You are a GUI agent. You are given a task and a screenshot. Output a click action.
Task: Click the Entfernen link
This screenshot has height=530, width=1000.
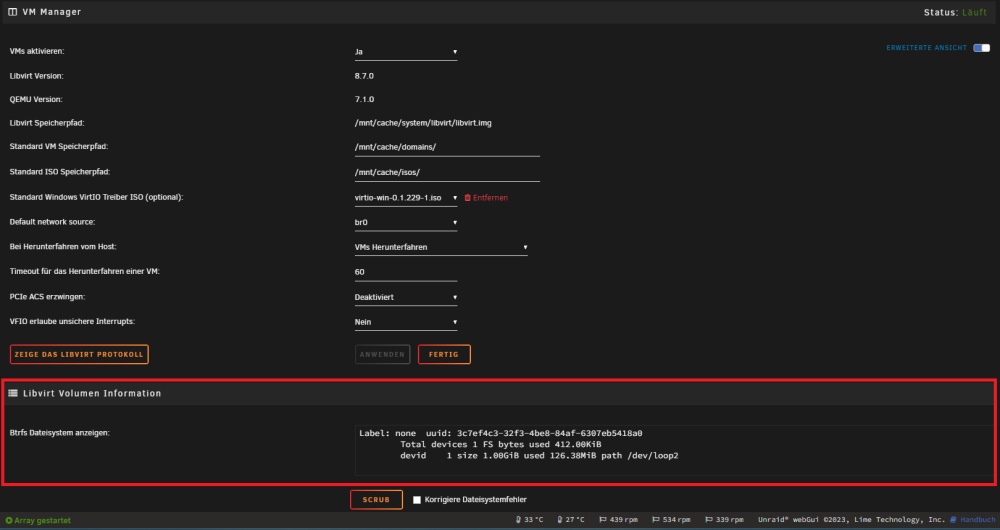coord(490,198)
